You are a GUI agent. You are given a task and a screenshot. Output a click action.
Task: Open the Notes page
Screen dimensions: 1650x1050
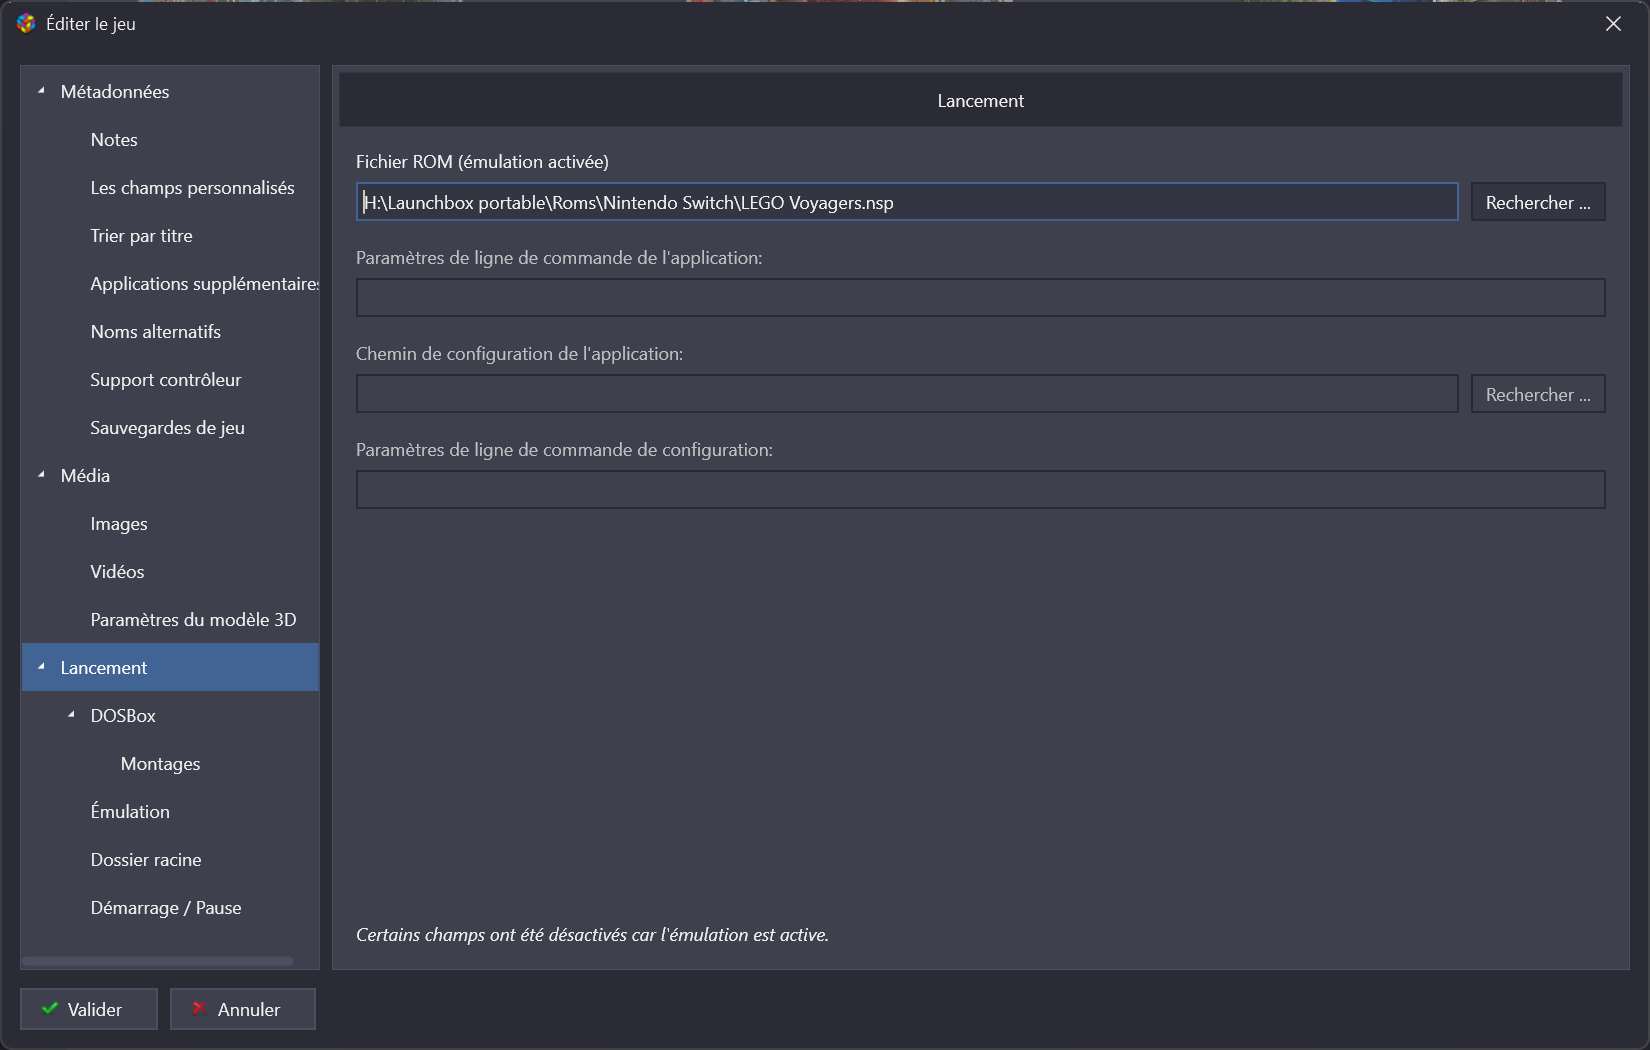click(114, 140)
